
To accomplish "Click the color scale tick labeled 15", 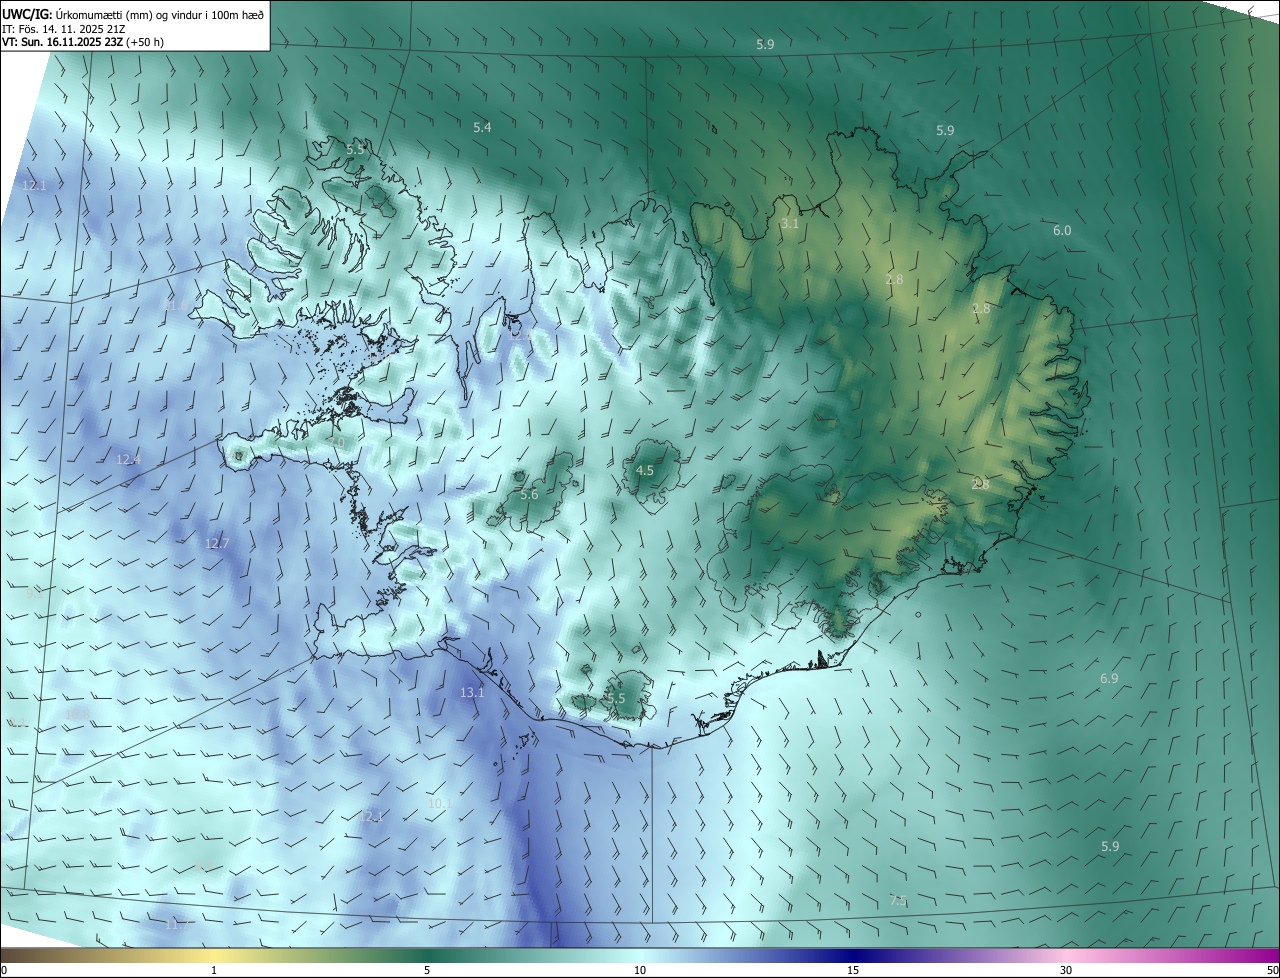I will tap(853, 970).
